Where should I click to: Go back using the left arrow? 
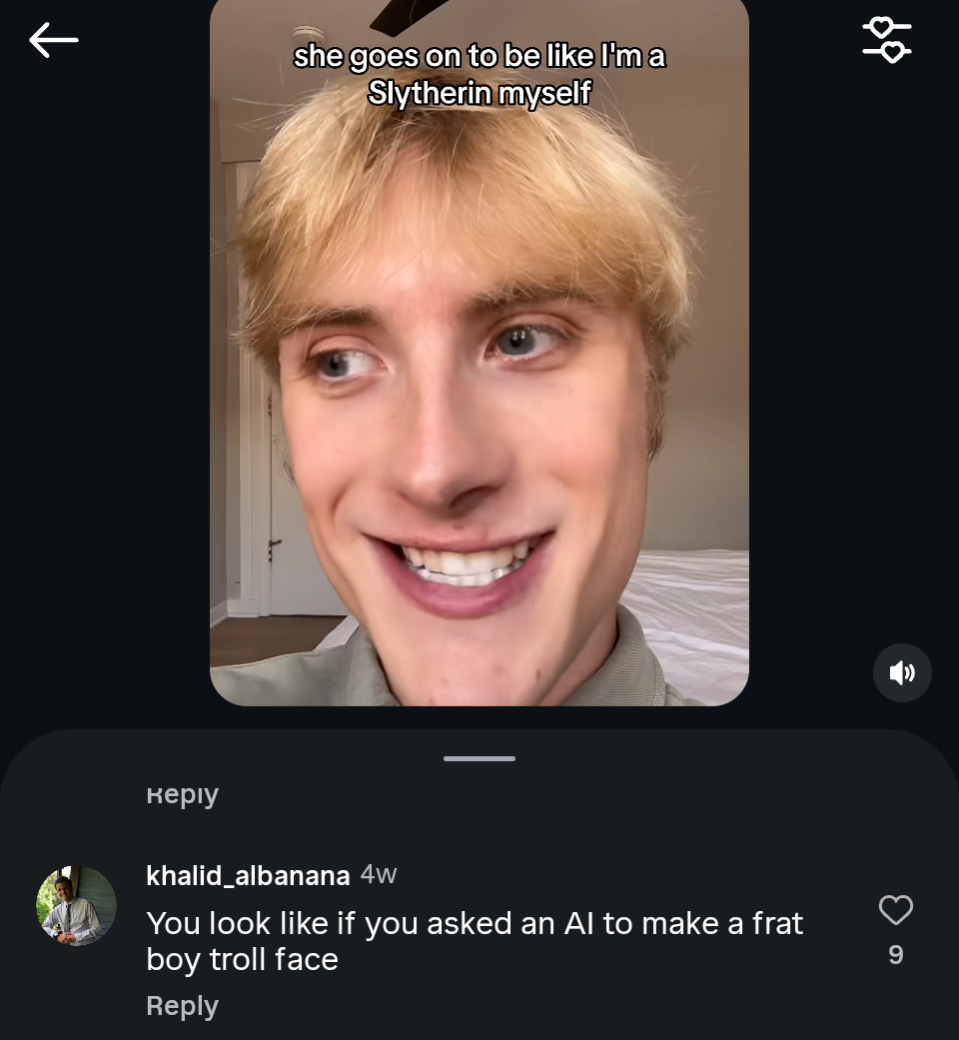[x=54, y=40]
